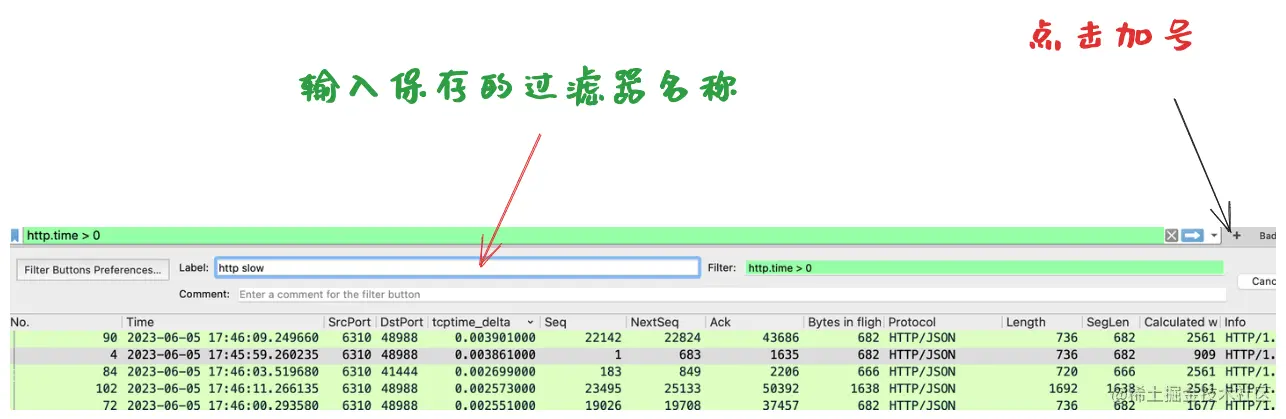The width and height of the screenshot is (1286, 419).
Task: Click Ack value 37457
Action: [780, 404]
